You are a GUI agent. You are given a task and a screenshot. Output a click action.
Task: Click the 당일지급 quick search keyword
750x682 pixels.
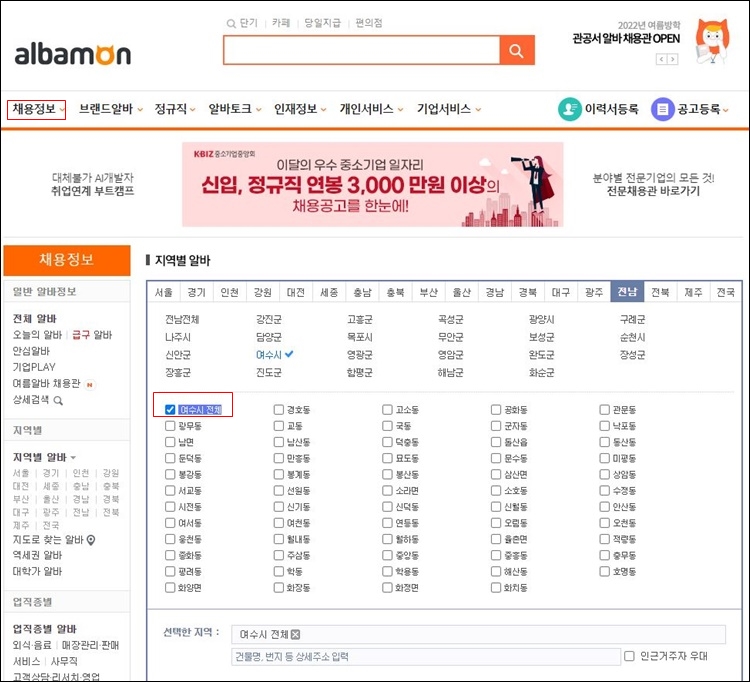tap(322, 23)
